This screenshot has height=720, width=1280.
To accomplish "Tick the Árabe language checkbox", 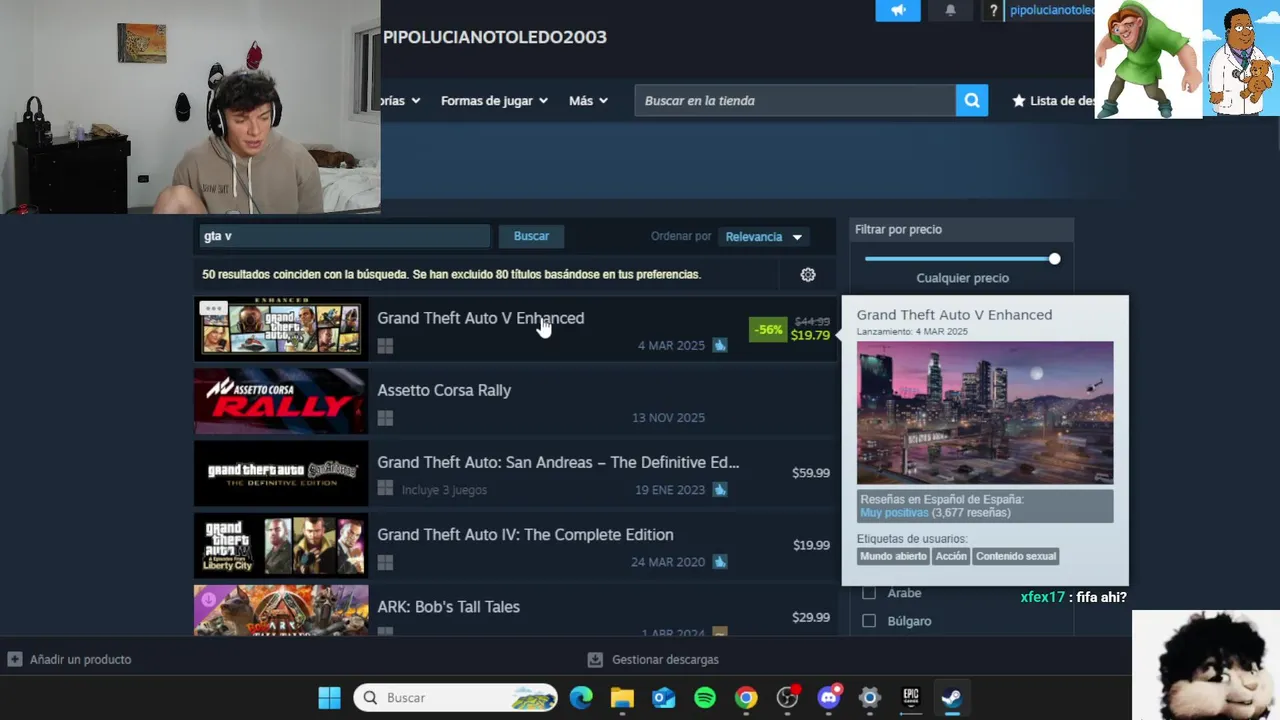I will [869, 593].
